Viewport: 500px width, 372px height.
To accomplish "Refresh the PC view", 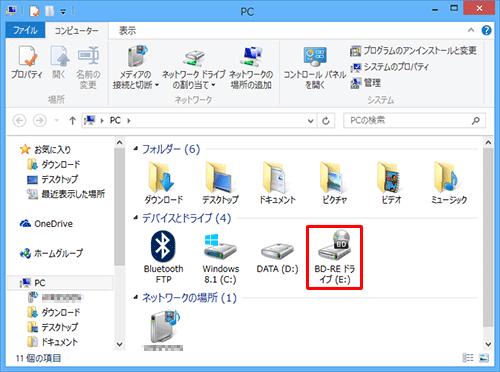I will [326, 121].
